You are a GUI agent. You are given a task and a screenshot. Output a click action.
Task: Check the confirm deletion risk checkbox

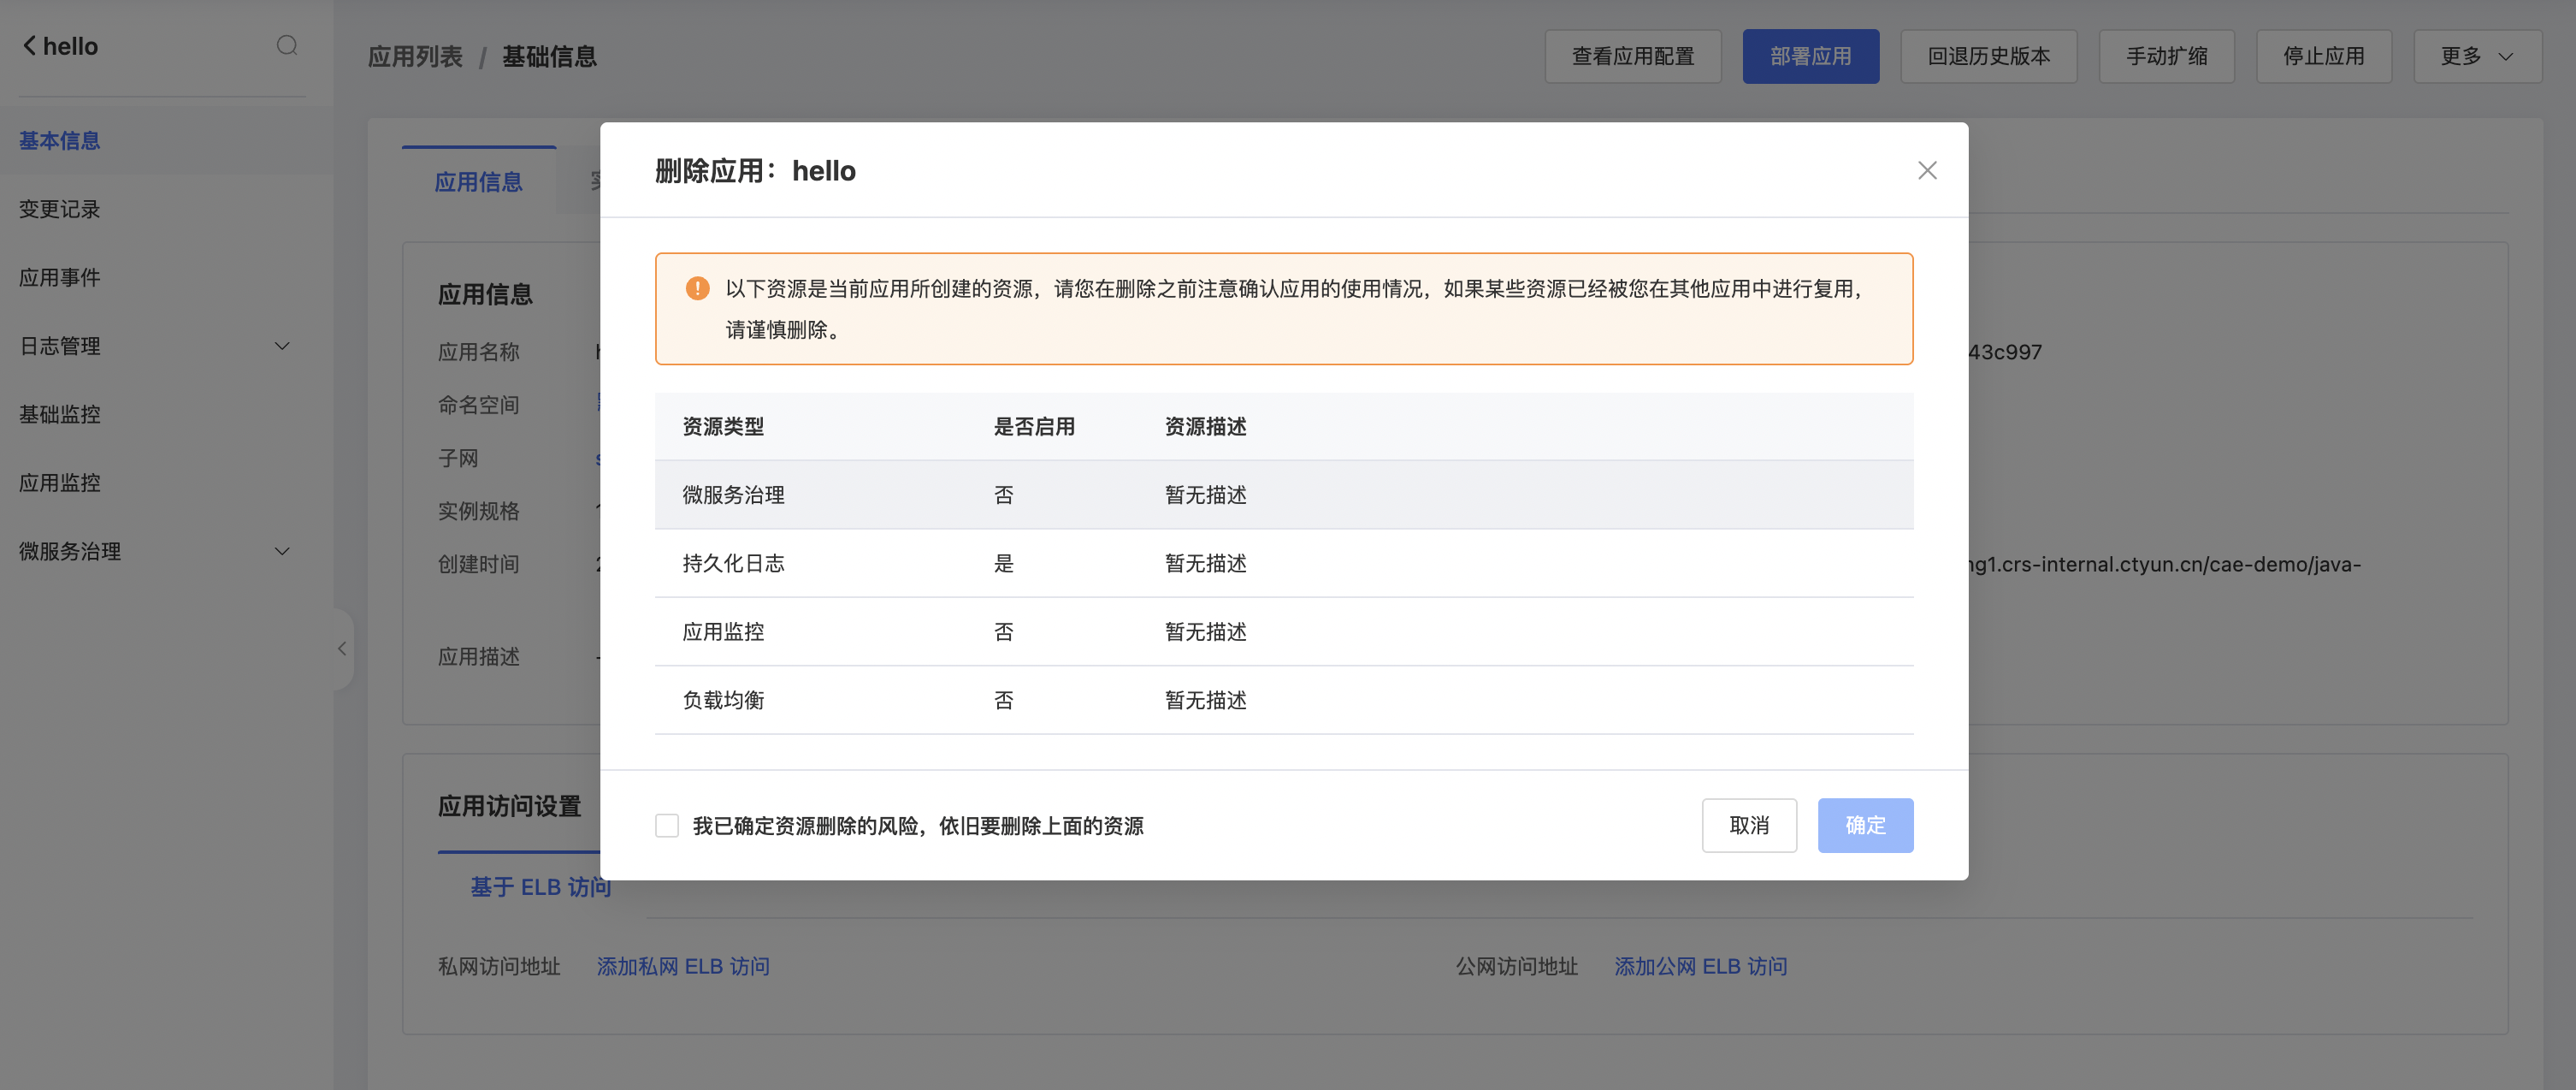[x=667, y=826]
